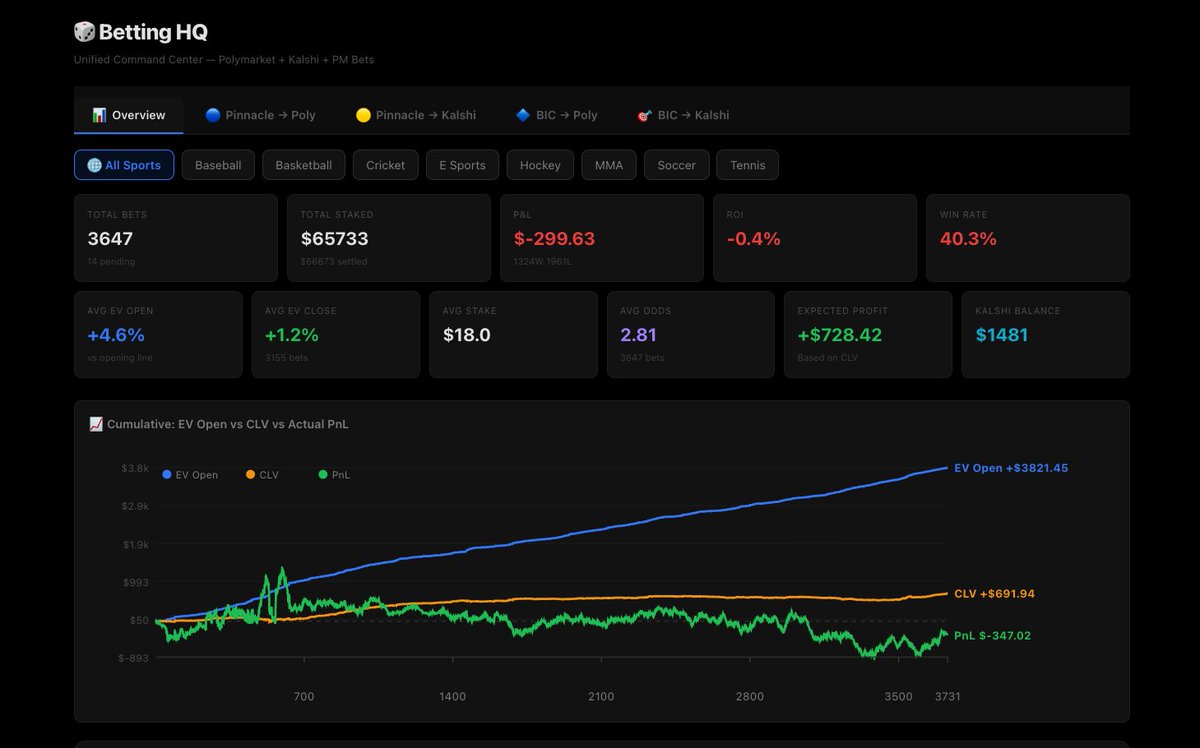
Task: Click the 14 pending text
Action: [x=111, y=262]
